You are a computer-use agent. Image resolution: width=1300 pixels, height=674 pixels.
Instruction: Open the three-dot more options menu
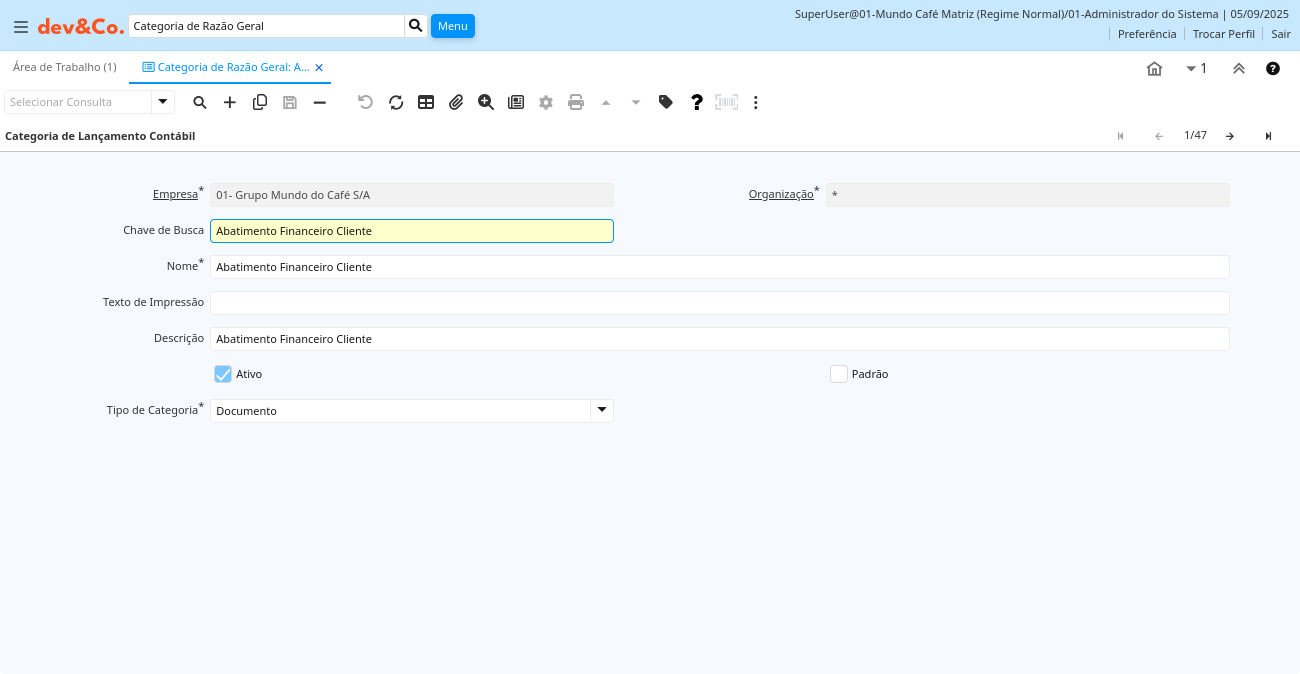756,102
